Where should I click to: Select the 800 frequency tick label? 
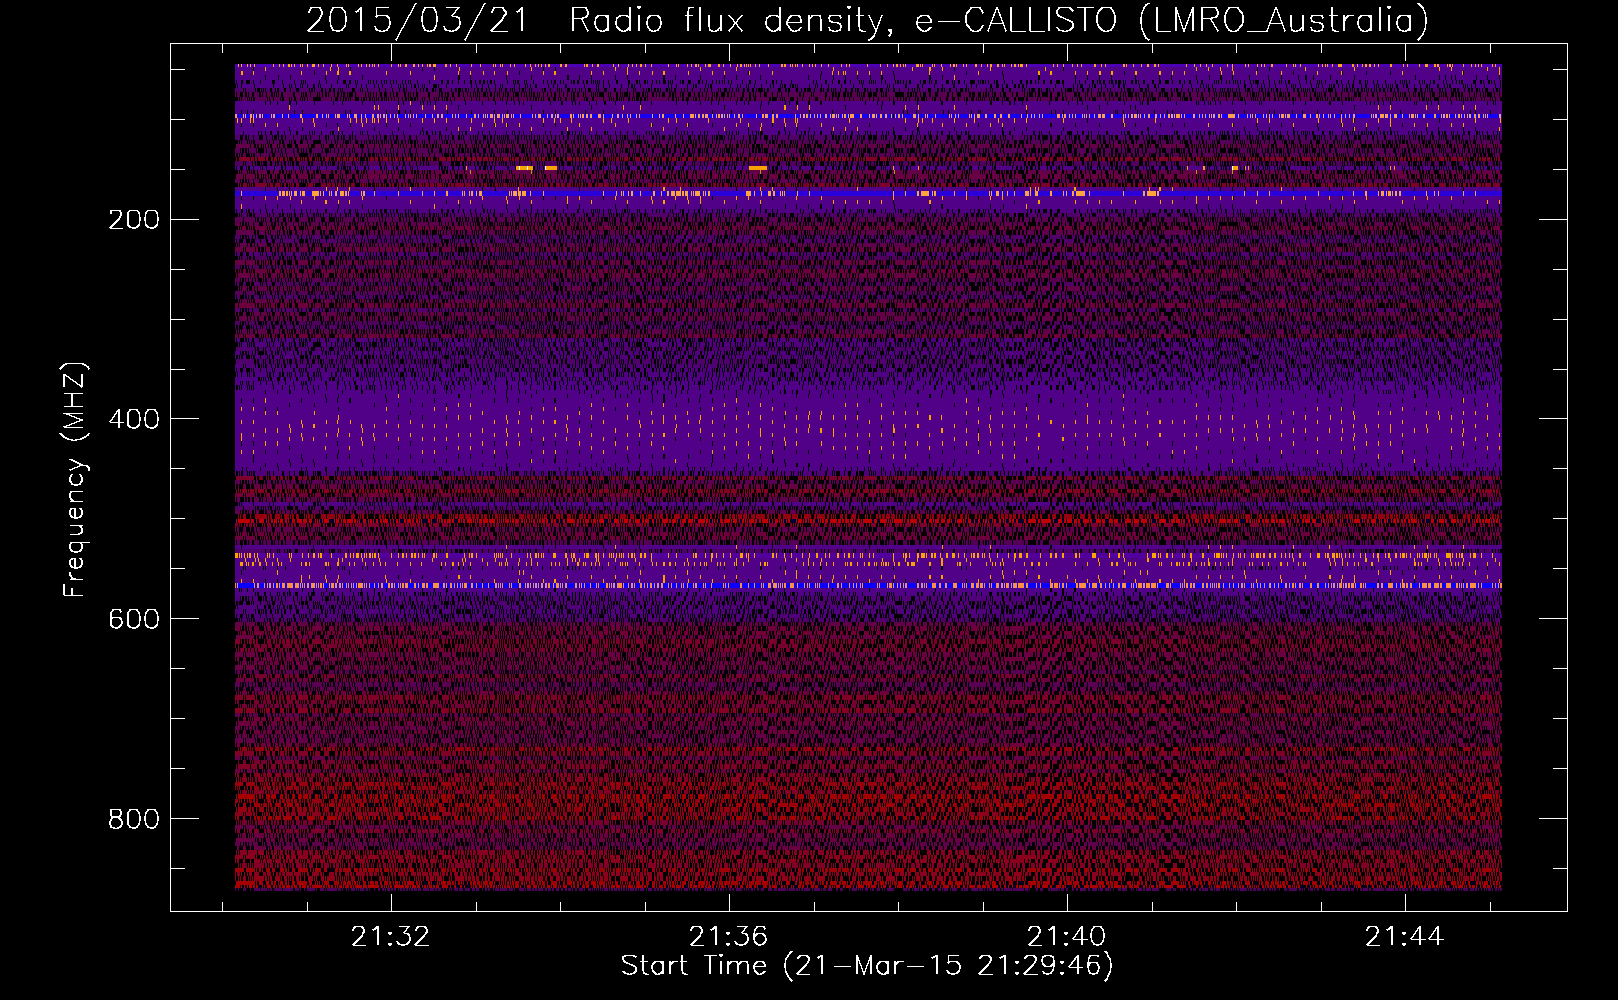pos(134,820)
